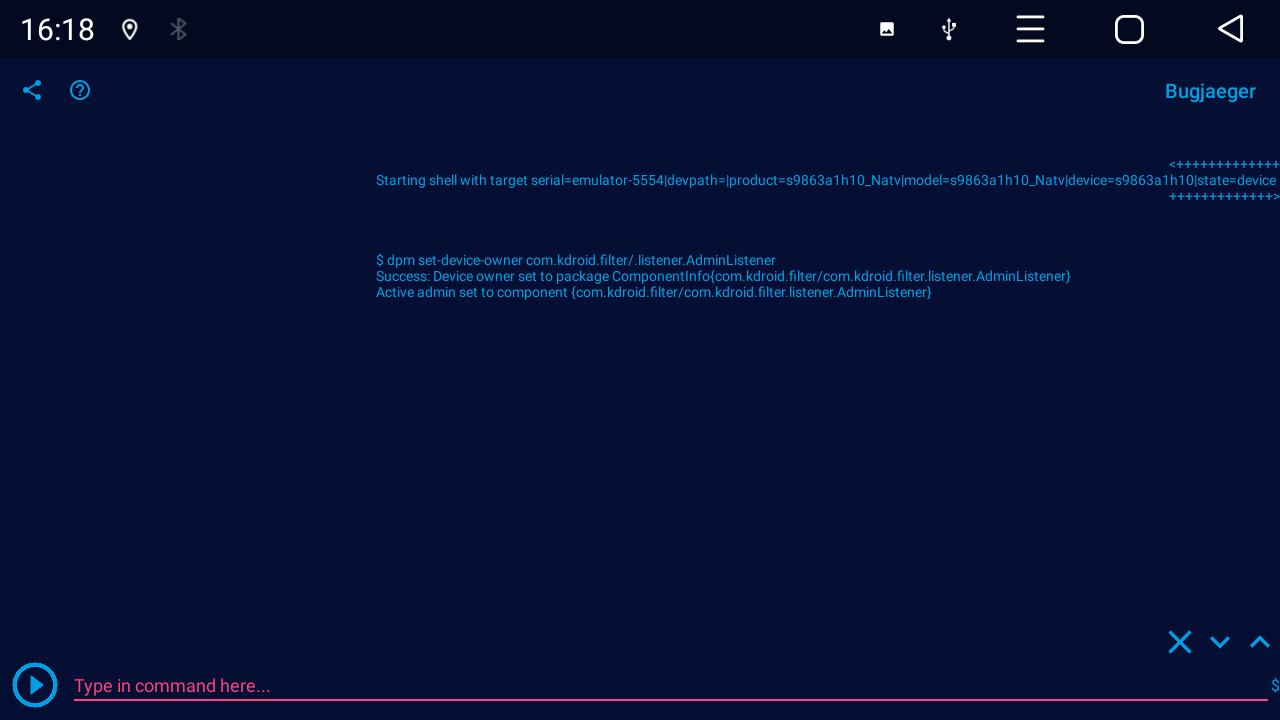Open recent apps with three-line icon
Screen dimensions: 1280x720
click(x=1030, y=29)
